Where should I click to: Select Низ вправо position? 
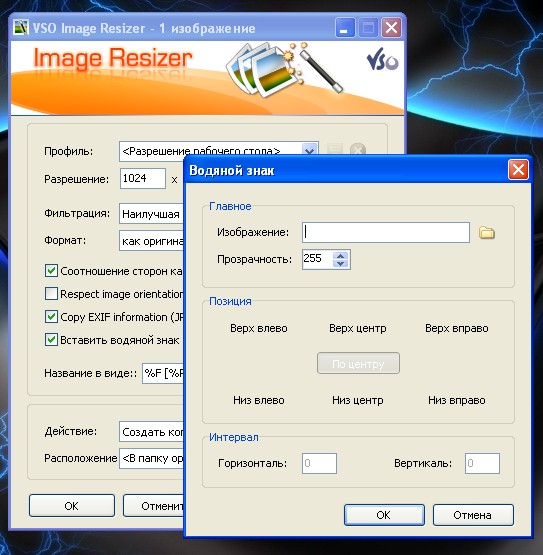coord(457,400)
